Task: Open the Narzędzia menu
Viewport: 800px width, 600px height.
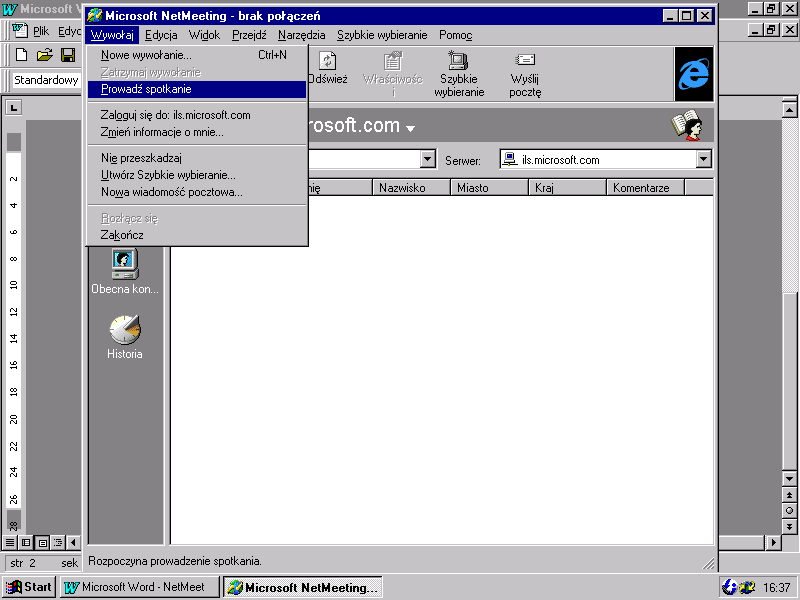Action: click(302, 35)
